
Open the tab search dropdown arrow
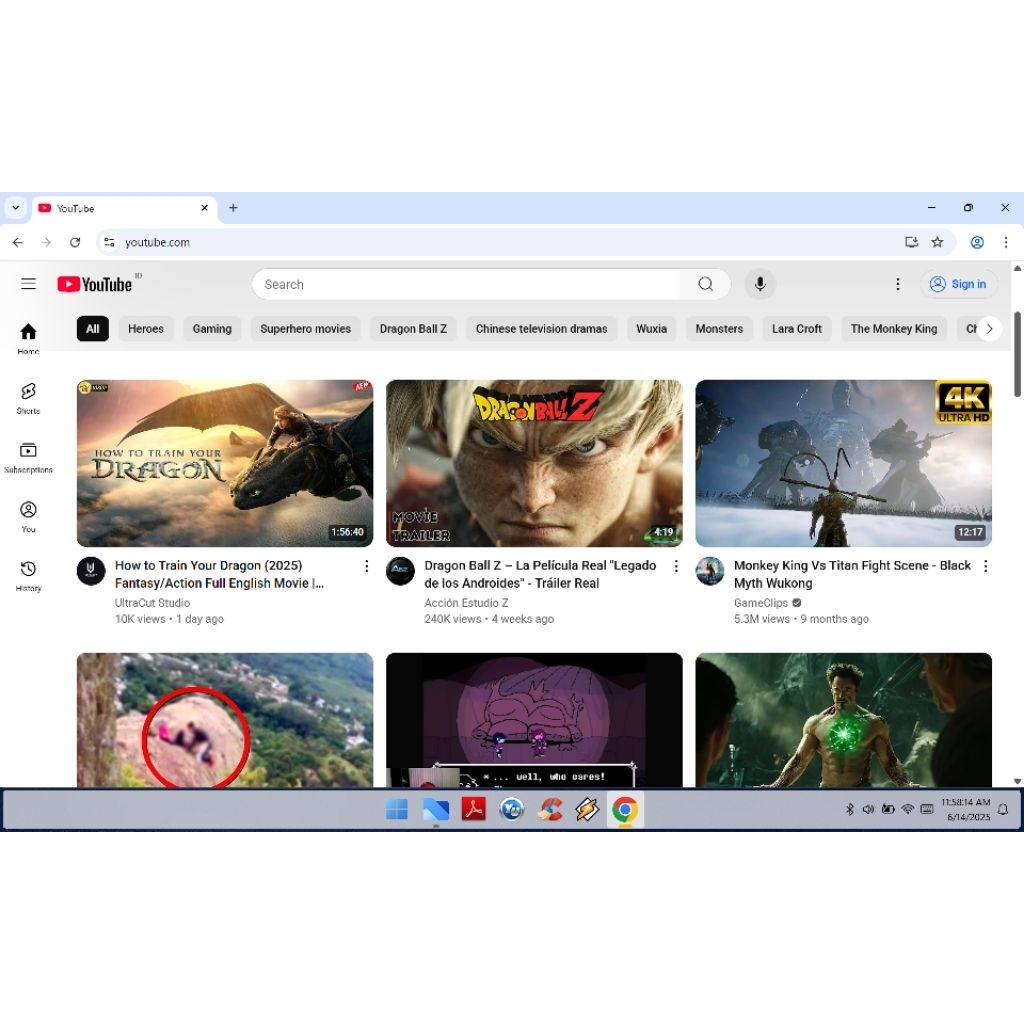coord(16,208)
